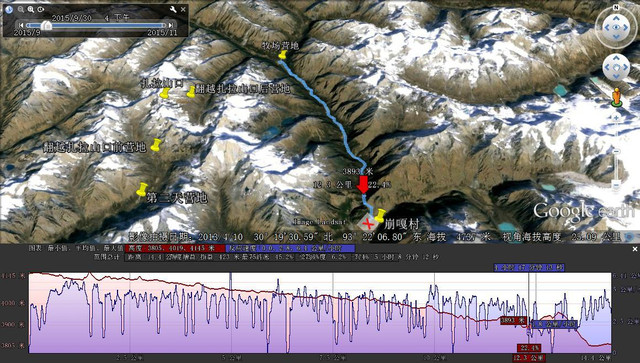
Task: Close the elevation profile panel
Action: tap(635, 249)
